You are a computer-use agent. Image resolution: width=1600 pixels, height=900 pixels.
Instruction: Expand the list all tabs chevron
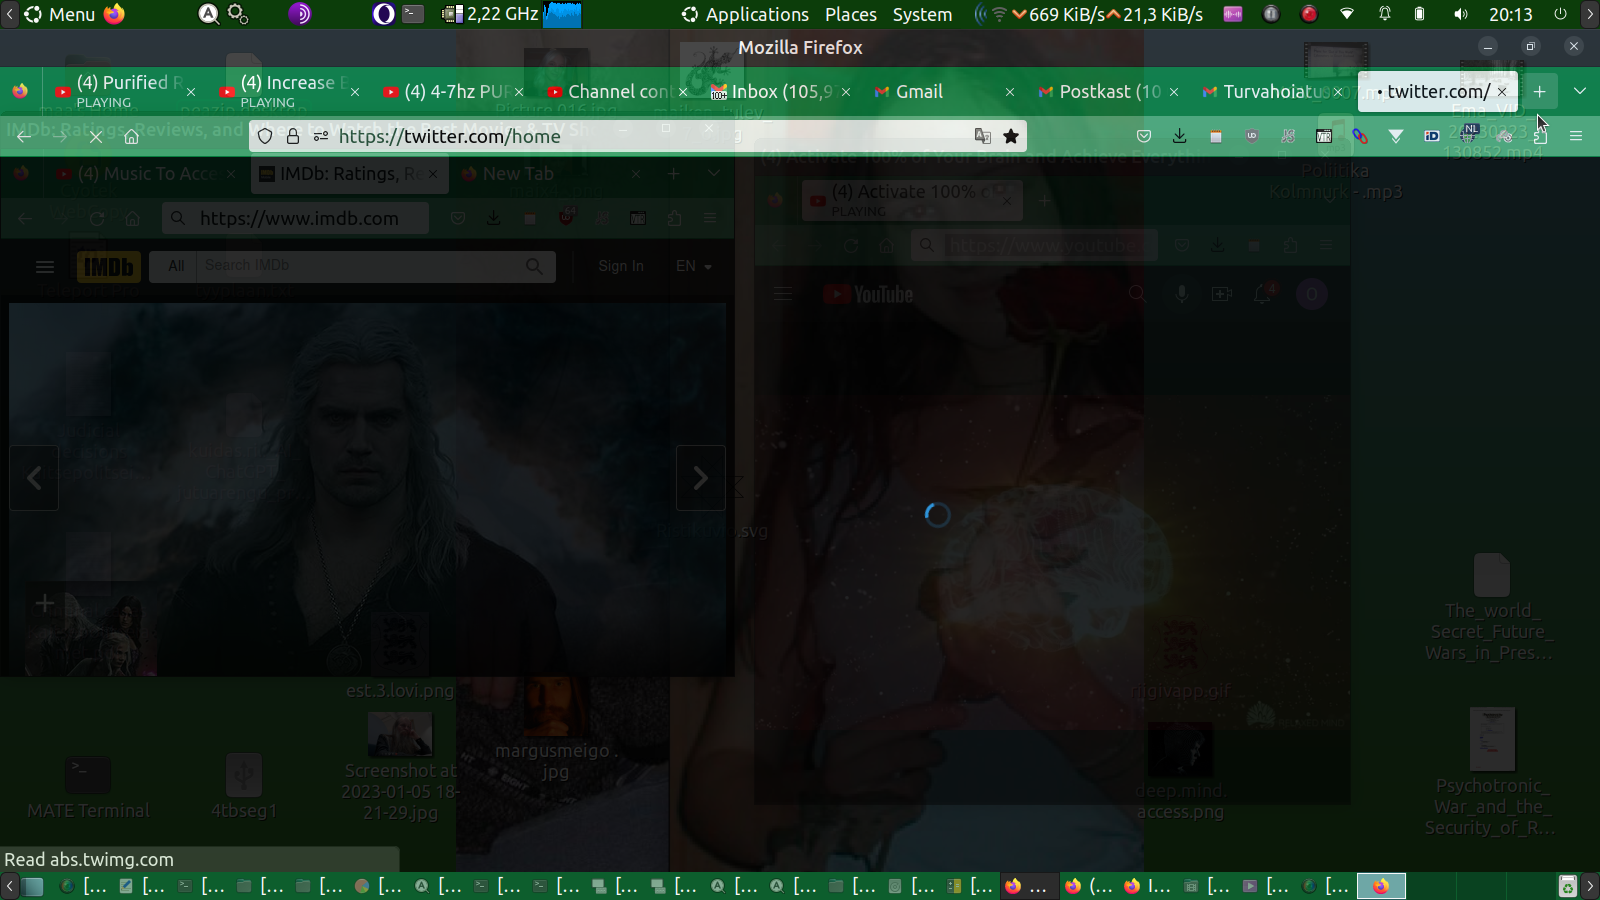1580,91
